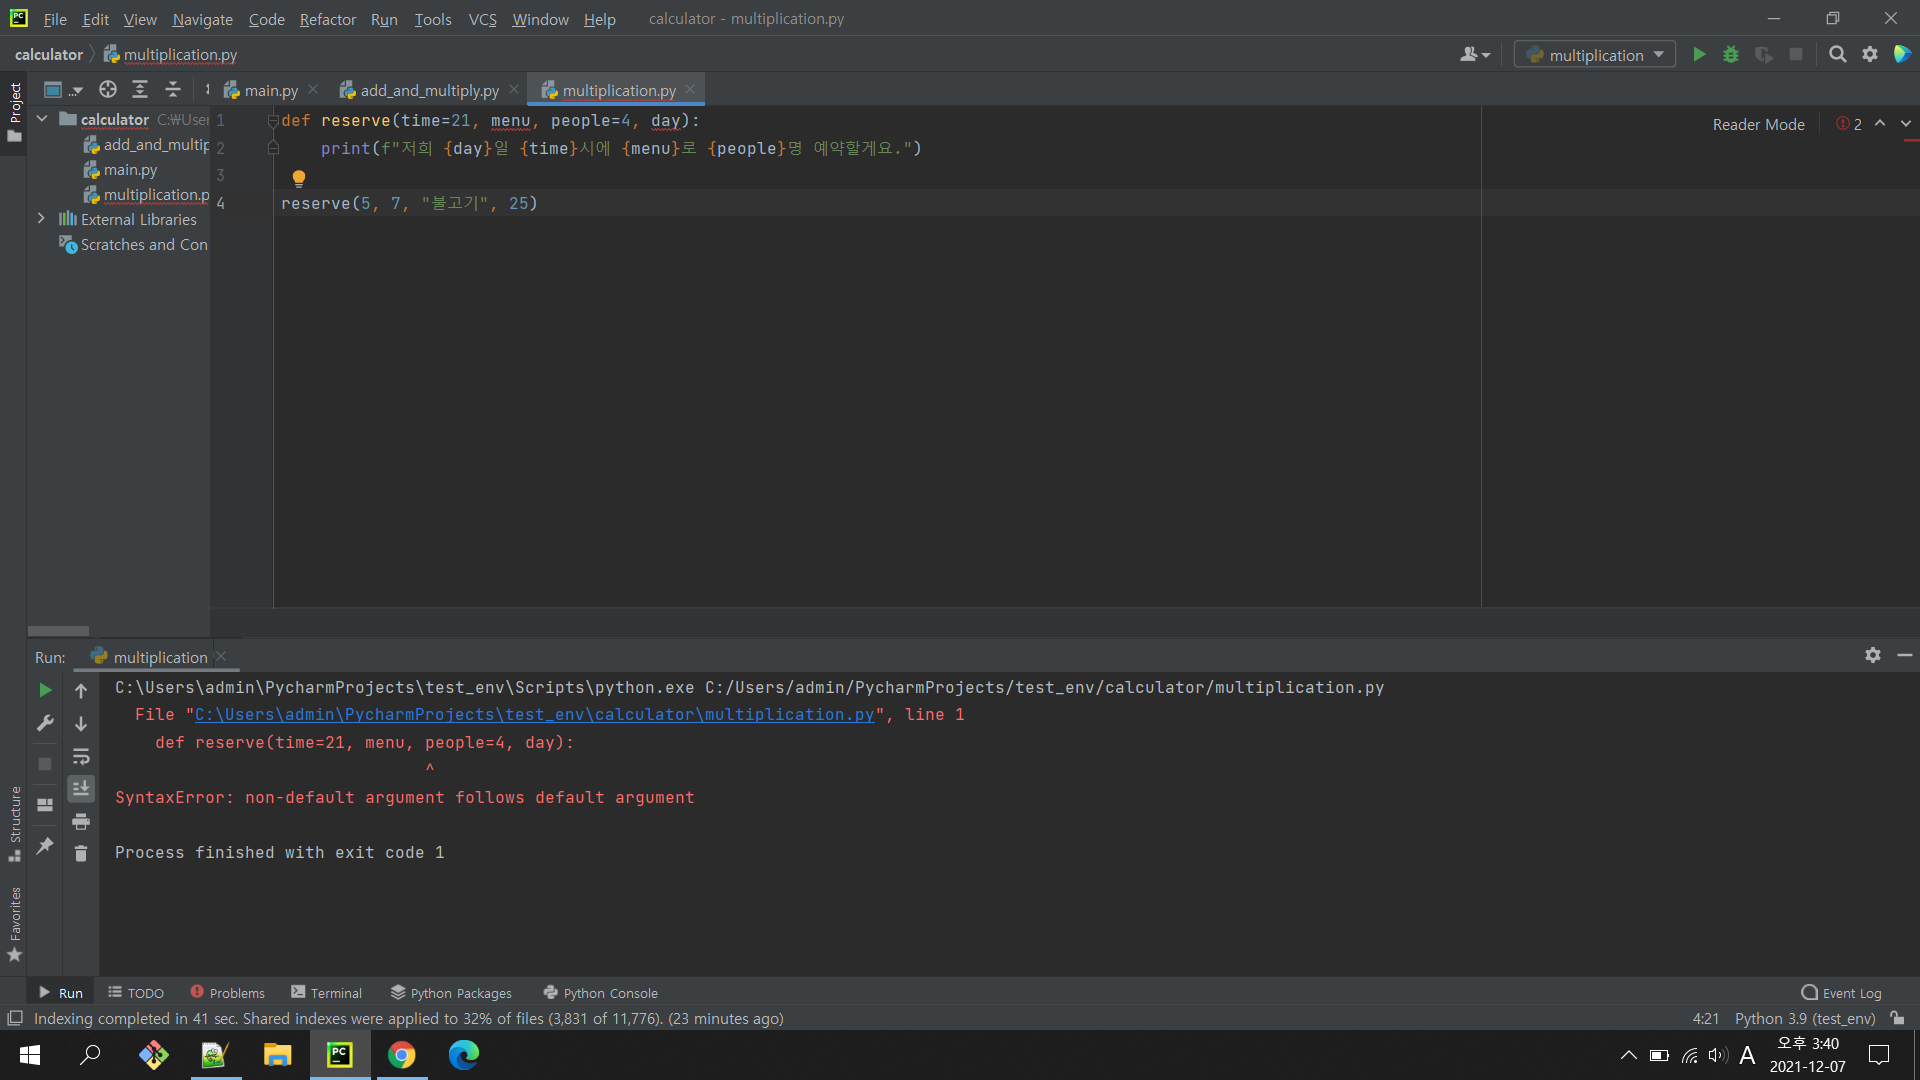Image resolution: width=1920 pixels, height=1080 pixels.
Task: Click the Project panel horizontal scrollbar
Action: tap(58, 631)
